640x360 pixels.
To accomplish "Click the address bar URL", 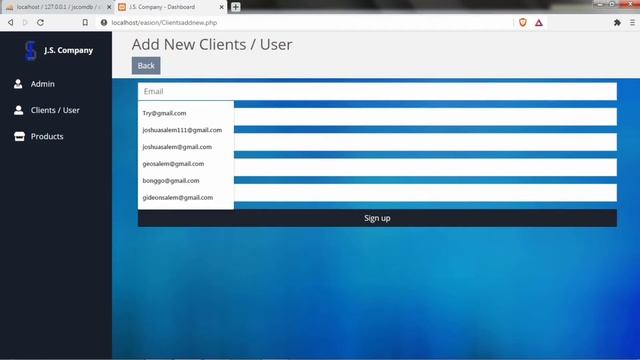I will point(164,22).
